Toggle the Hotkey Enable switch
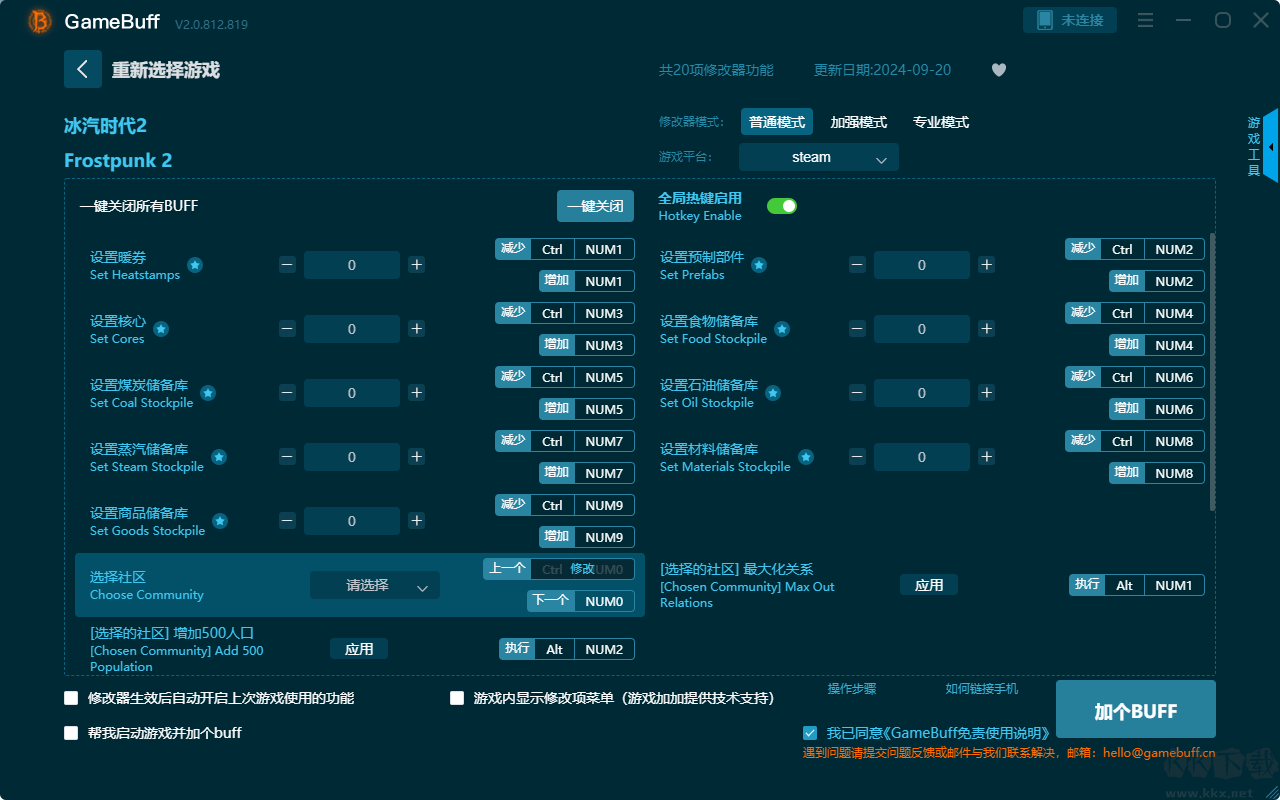Screen dimensions: 1280x800 point(781,205)
